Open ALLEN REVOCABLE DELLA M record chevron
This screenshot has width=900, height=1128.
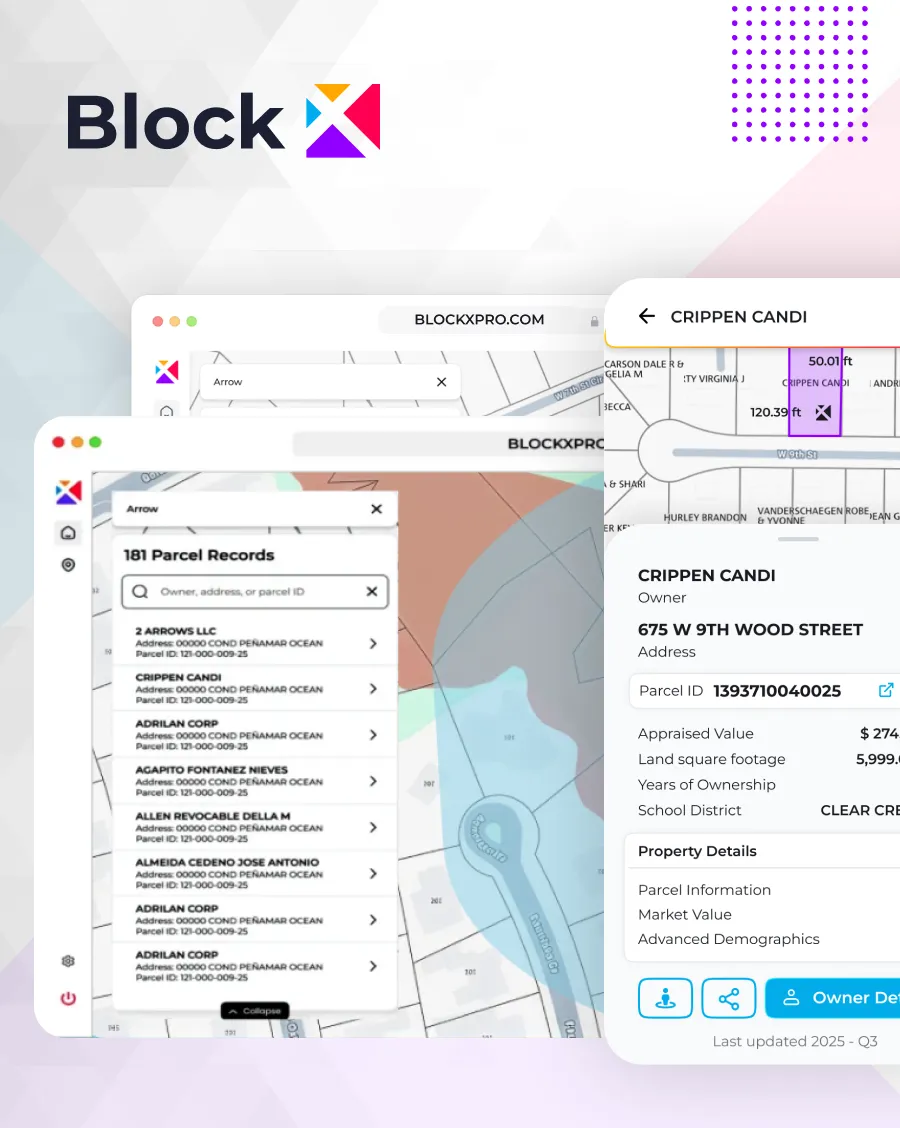coord(373,827)
